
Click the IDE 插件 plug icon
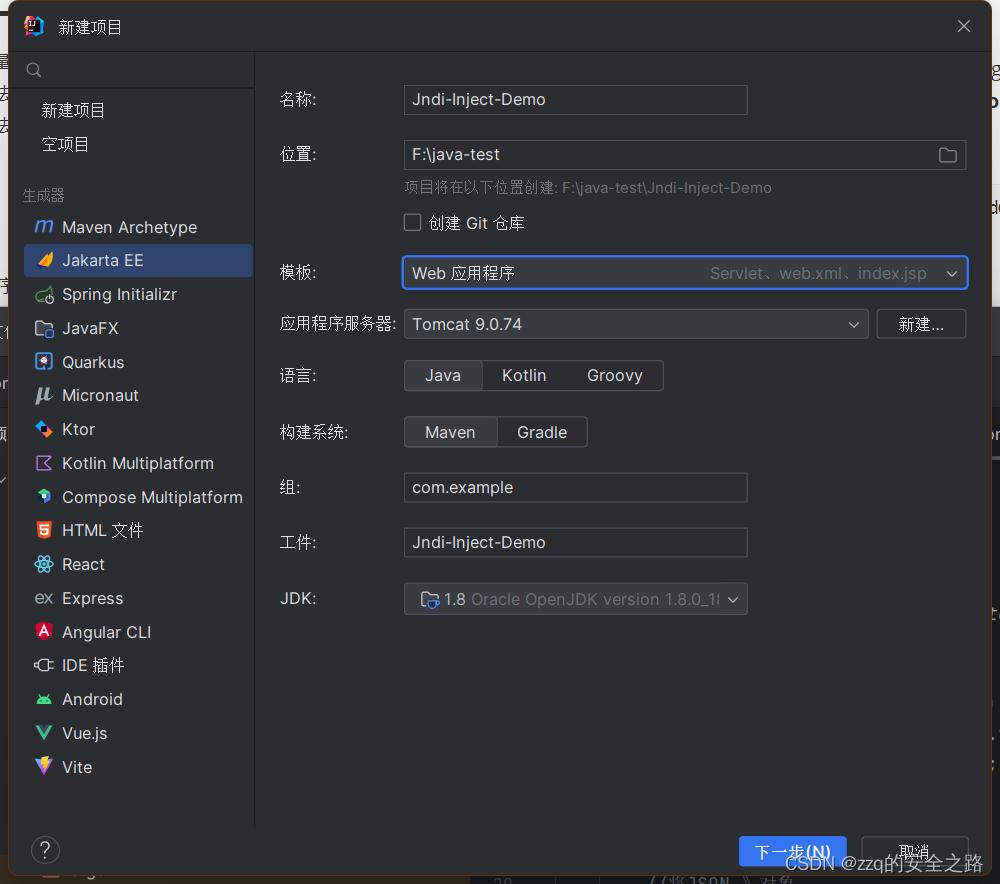coord(44,665)
